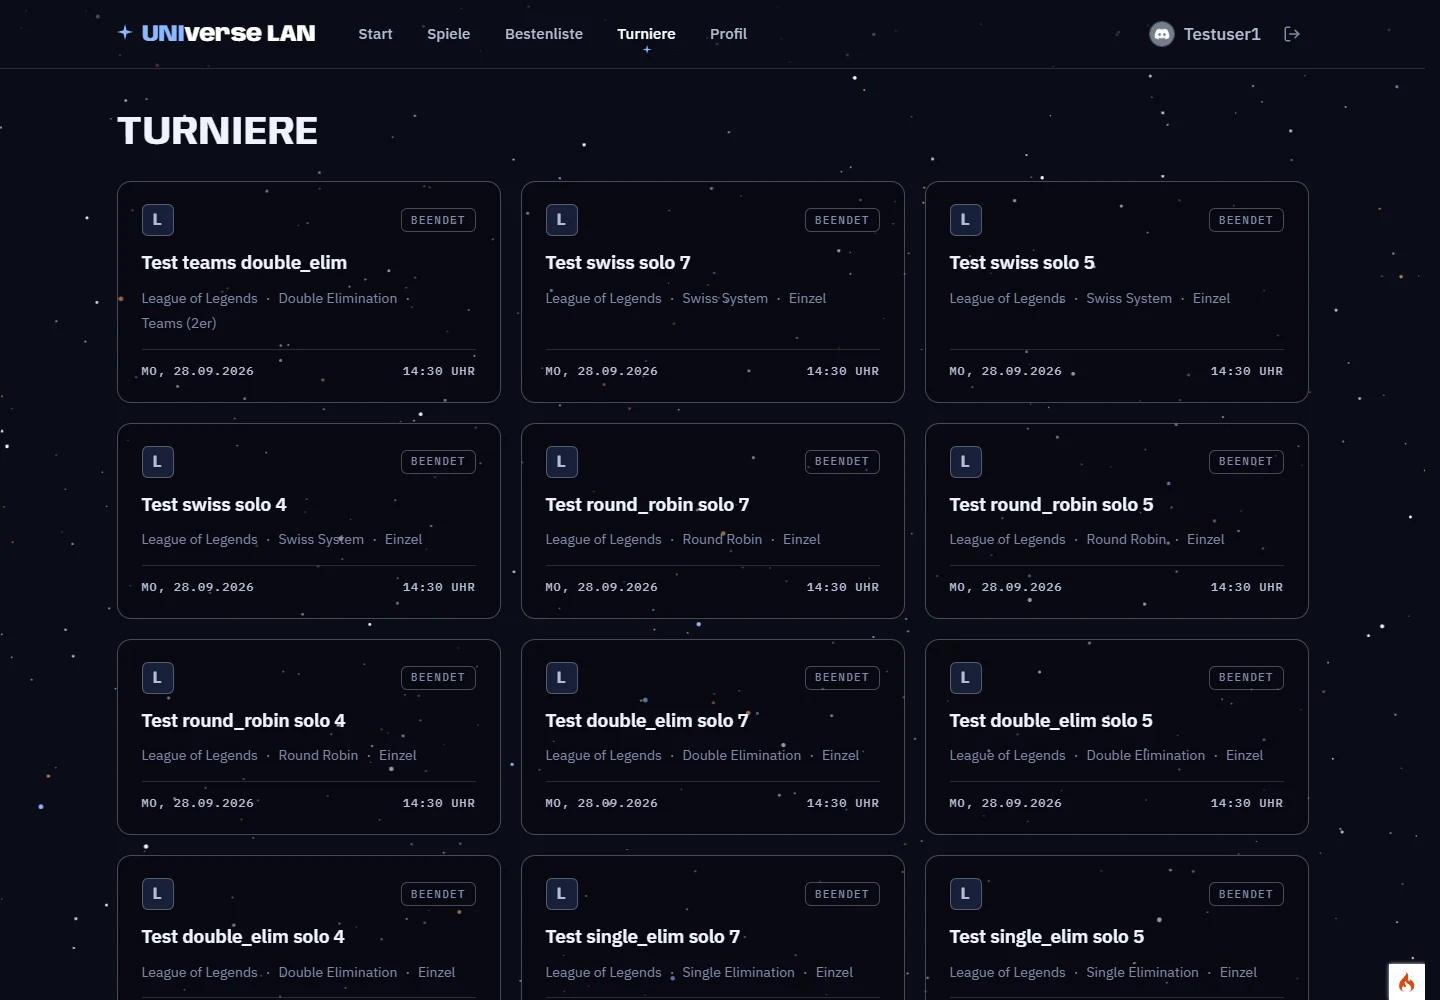This screenshot has width=1440, height=1000.
Task: Click the Testuser1 username
Action: [1222, 34]
